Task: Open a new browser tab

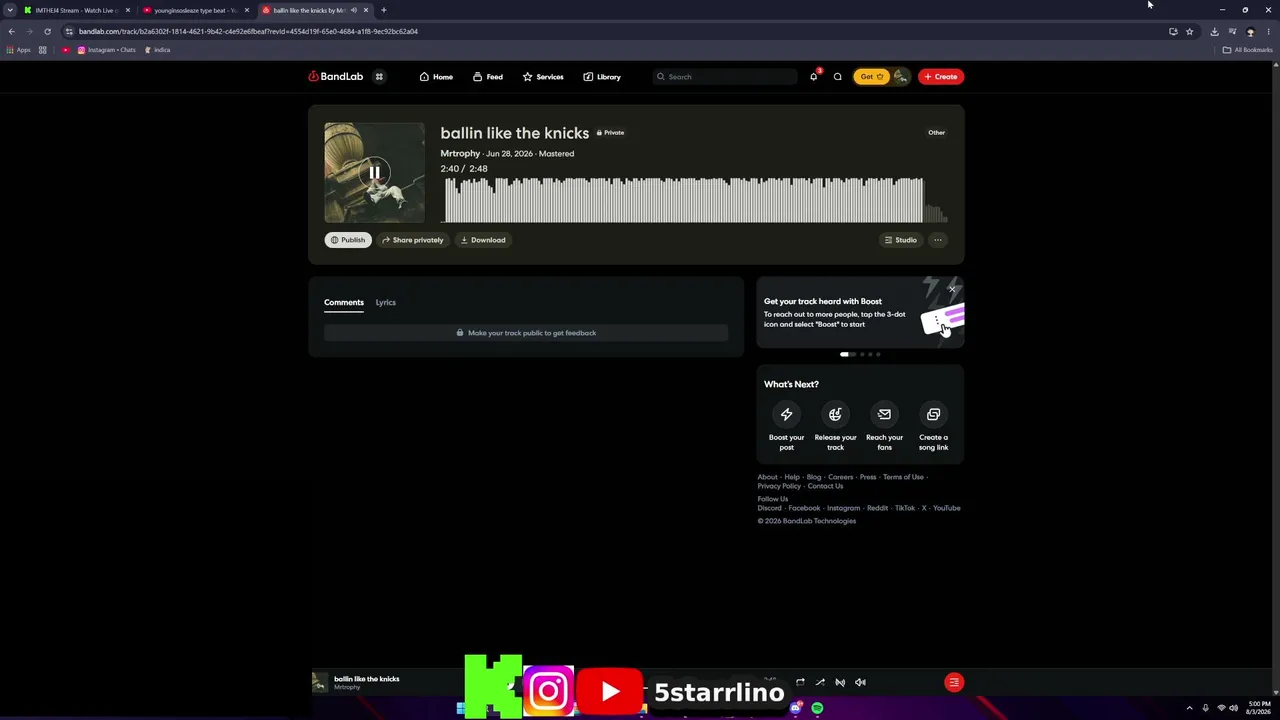Action: tap(383, 10)
